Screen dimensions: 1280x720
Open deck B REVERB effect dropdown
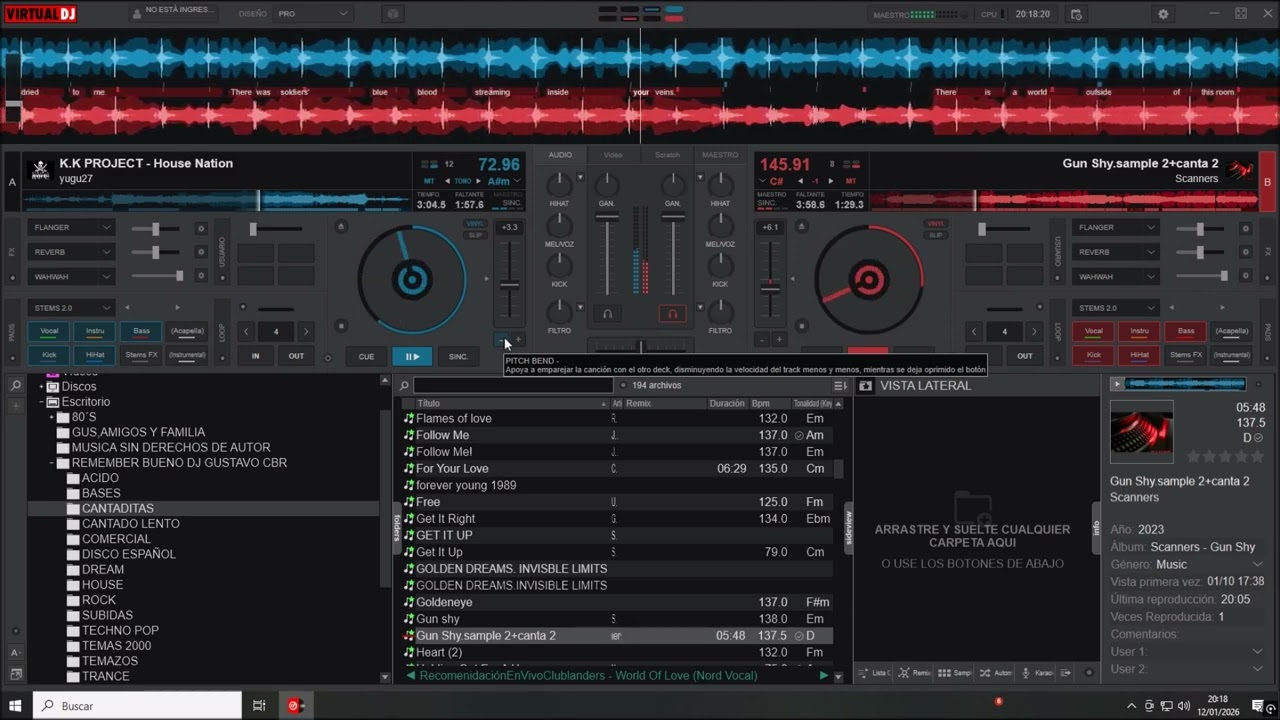coord(1116,252)
